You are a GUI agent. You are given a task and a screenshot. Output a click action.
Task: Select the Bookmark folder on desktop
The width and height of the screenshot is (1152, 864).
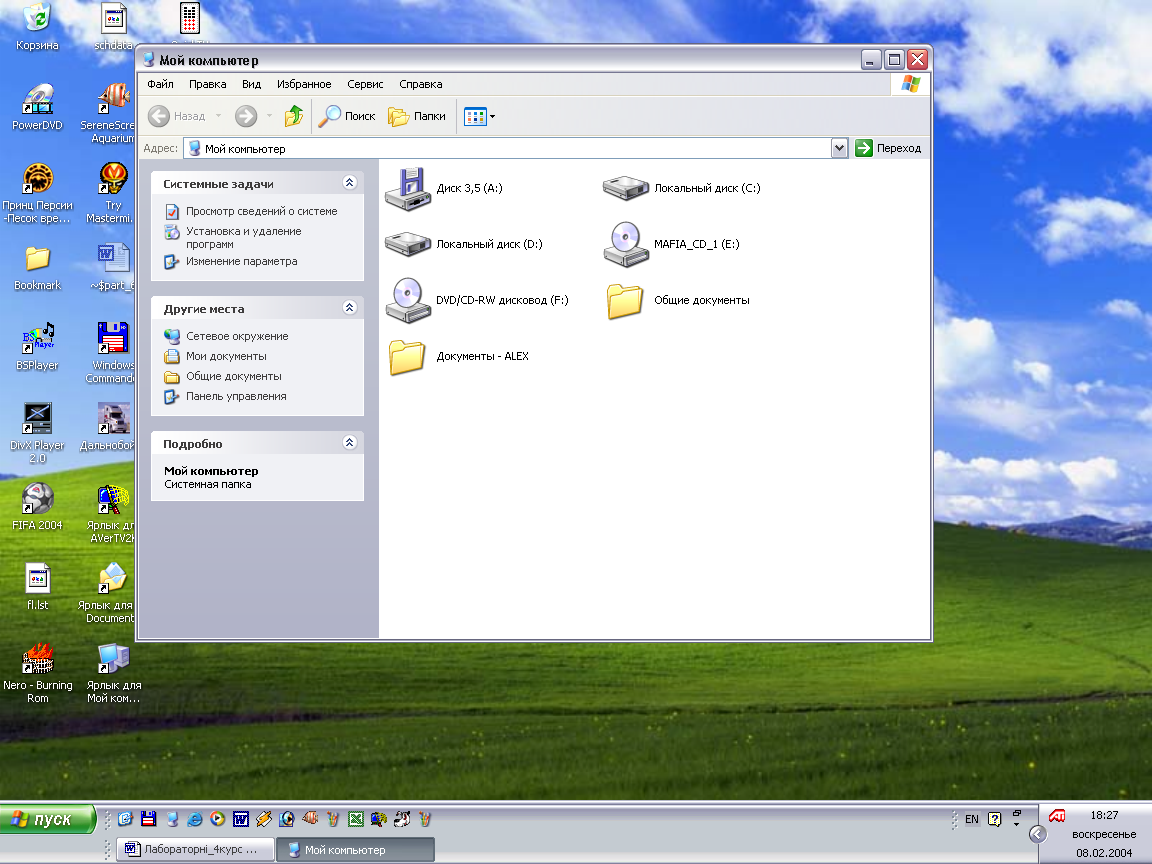[x=37, y=267]
